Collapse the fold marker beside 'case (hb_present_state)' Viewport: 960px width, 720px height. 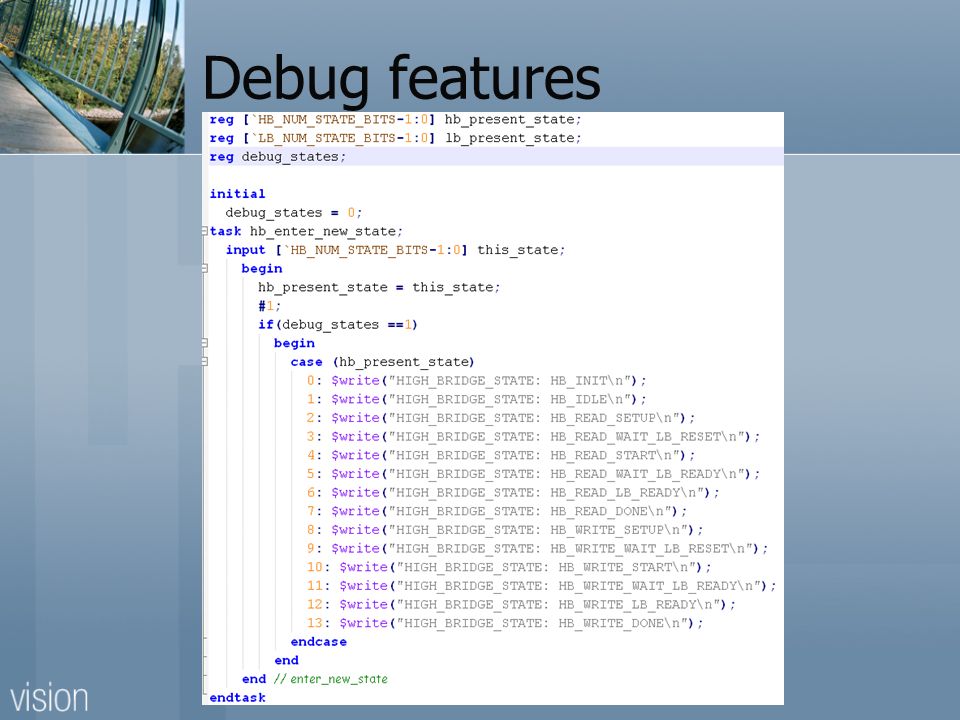204,361
